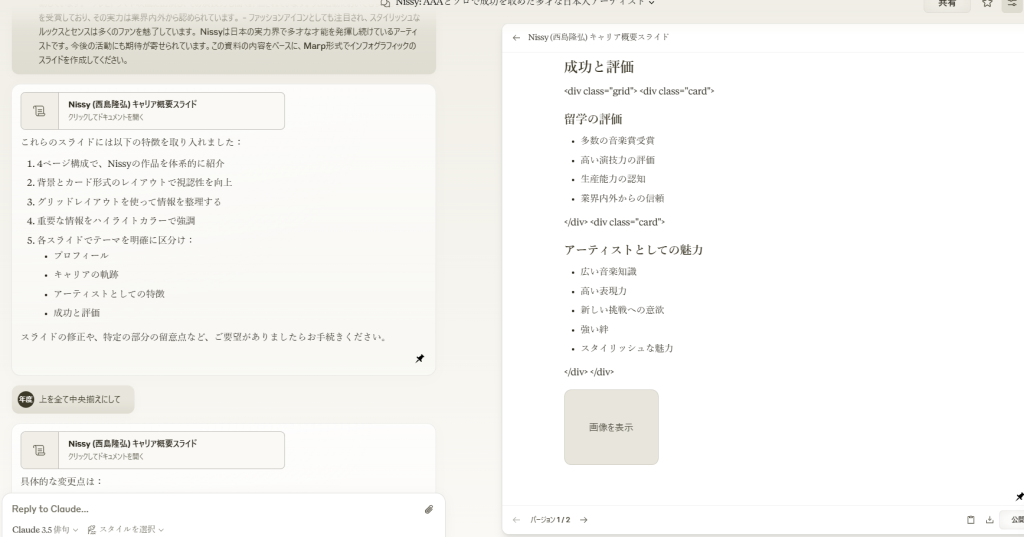This screenshot has width=1024, height=537.
Task: Click user message 上を全て中央揃えにして
Action: (79, 400)
